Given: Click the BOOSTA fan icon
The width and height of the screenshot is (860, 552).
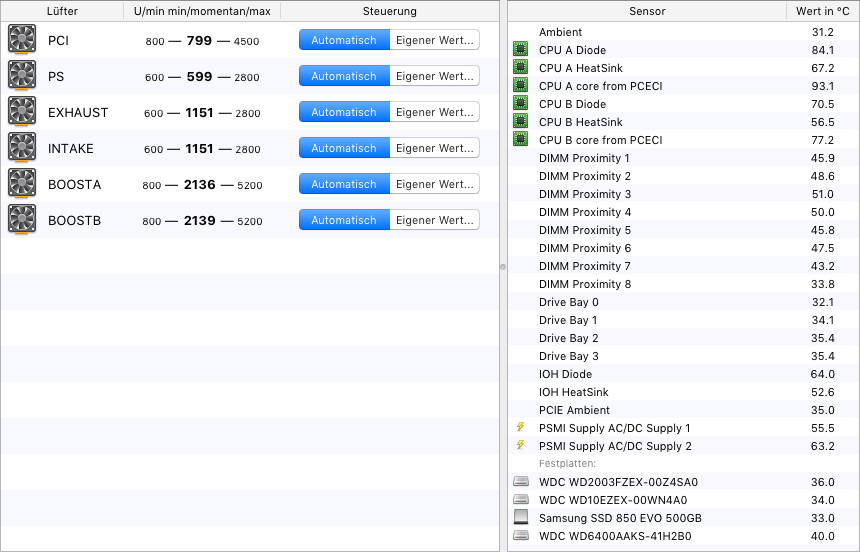Looking at the screenshot, I should 22,184.
